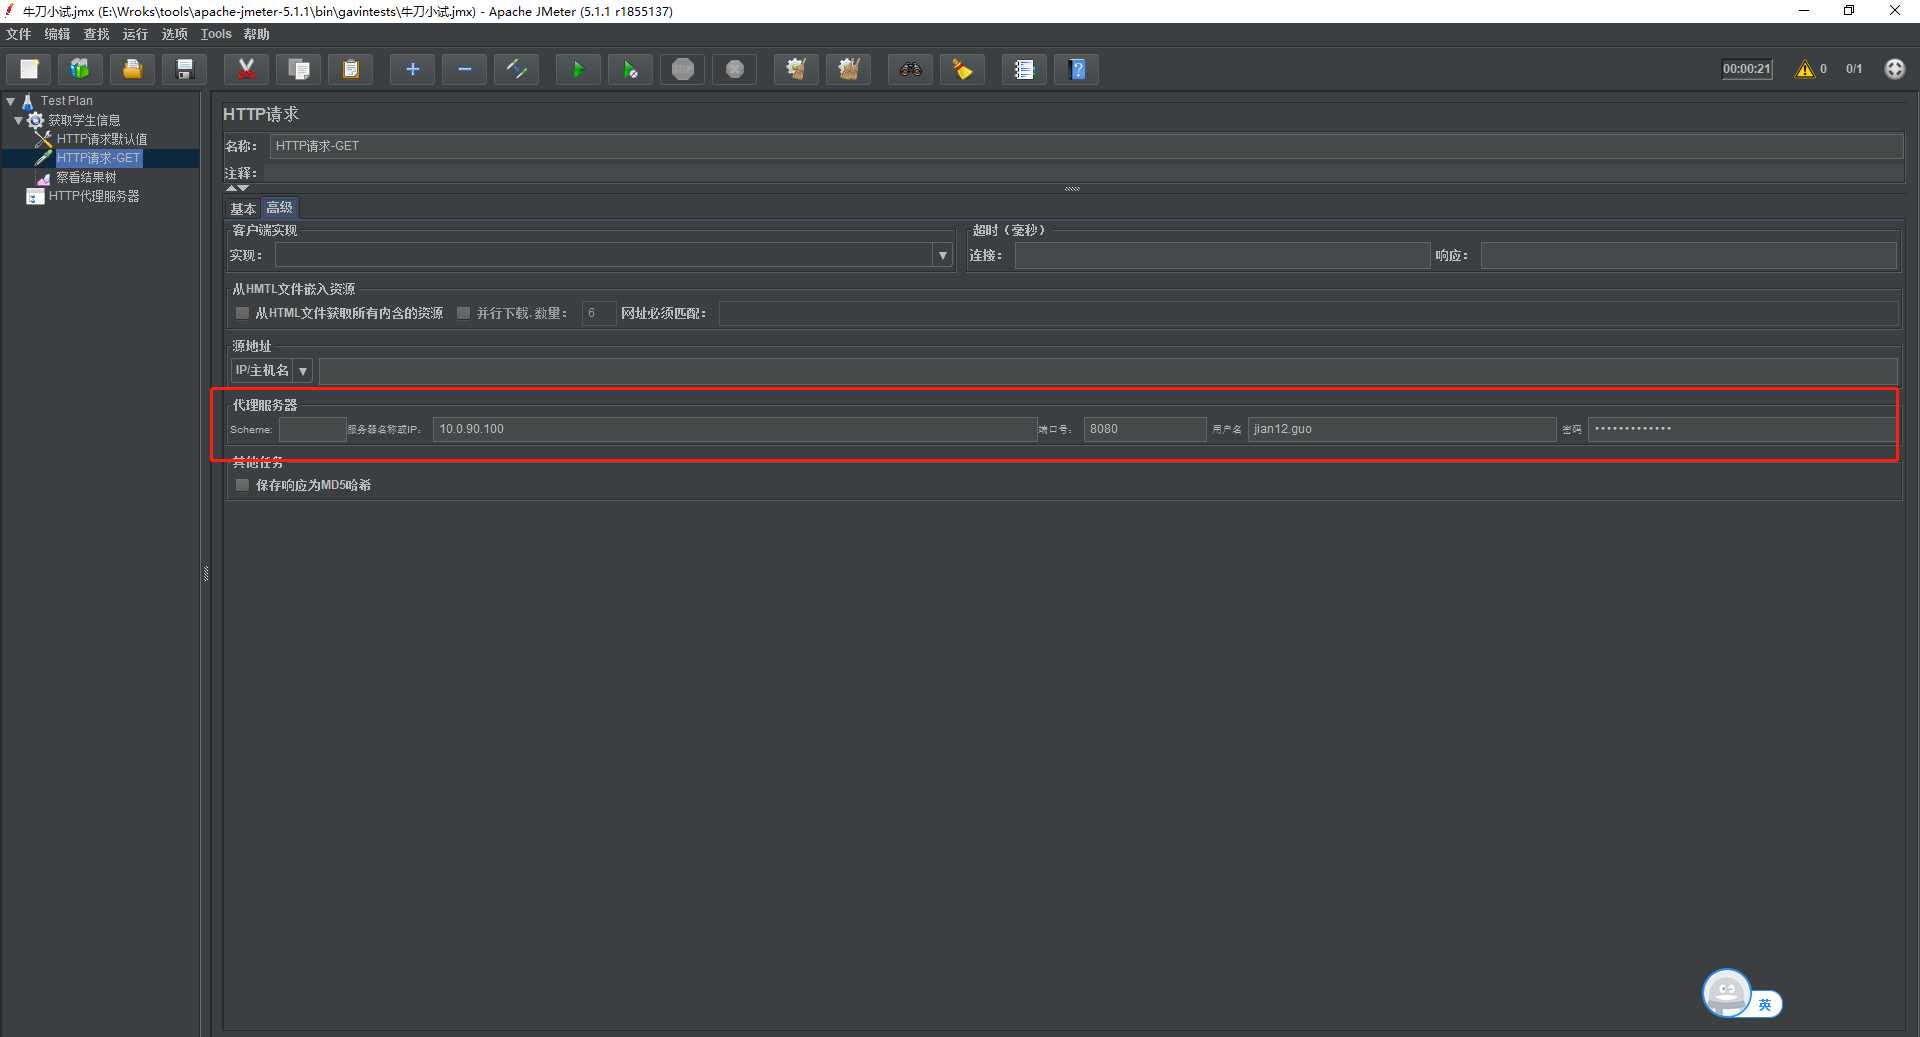The image size is (1920, 1037).
Task: Click the 注释 comment field
Action: pos(1082,173)
